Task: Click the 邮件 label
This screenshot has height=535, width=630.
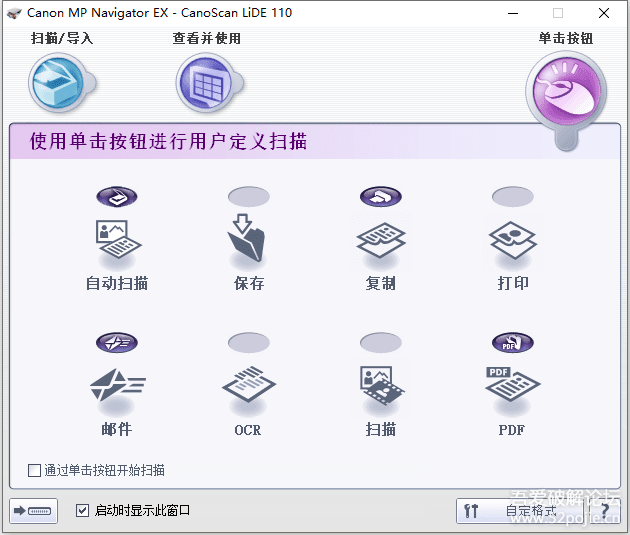Action: click(117, 429)
